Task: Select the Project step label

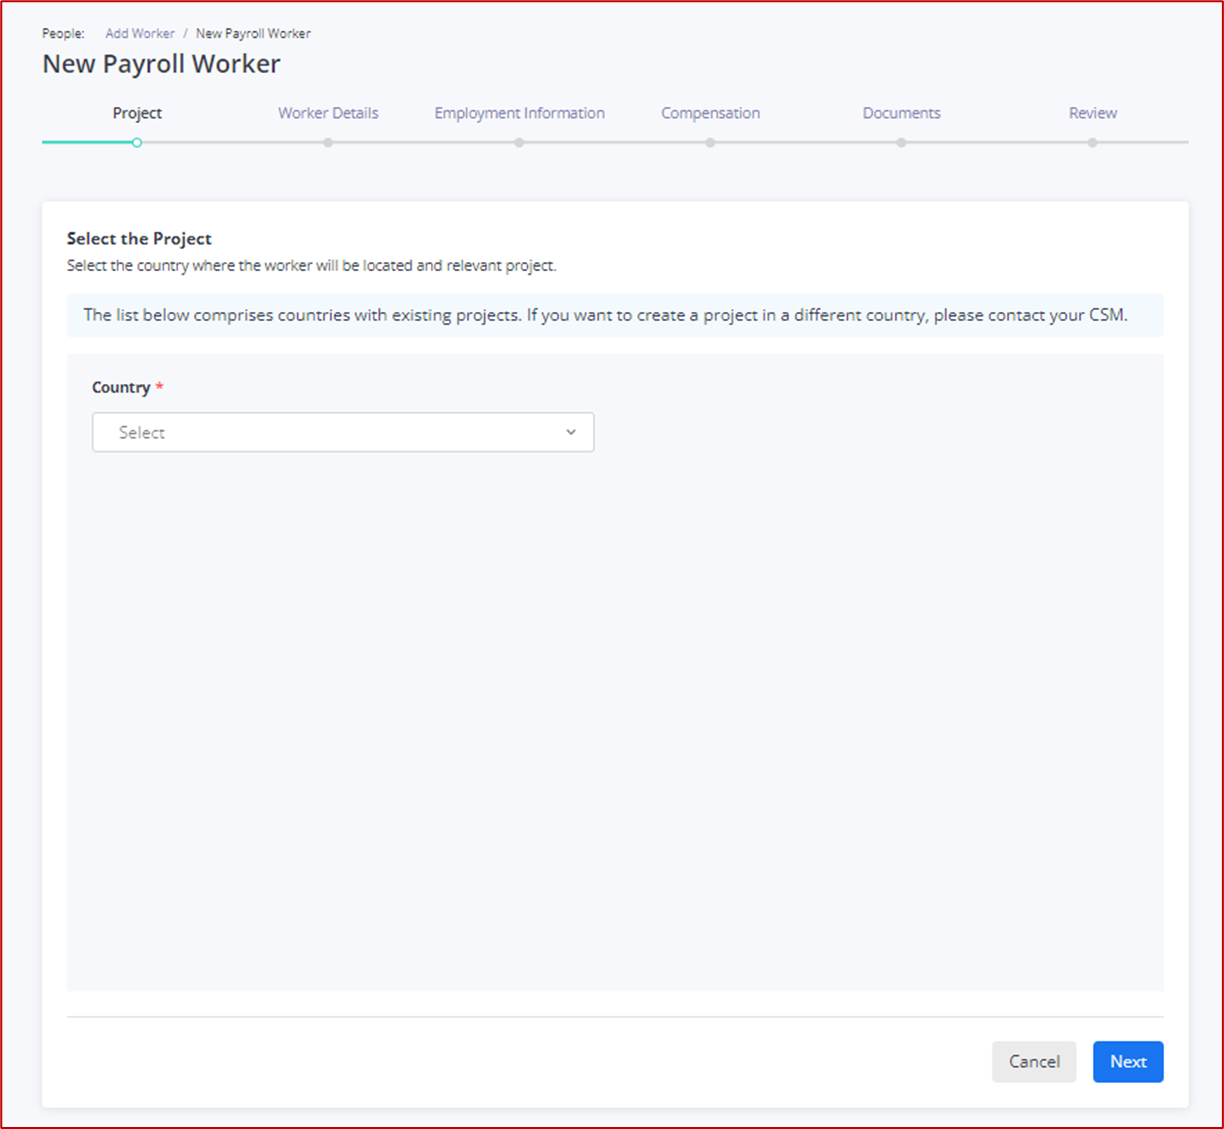Action: point(137,113)
